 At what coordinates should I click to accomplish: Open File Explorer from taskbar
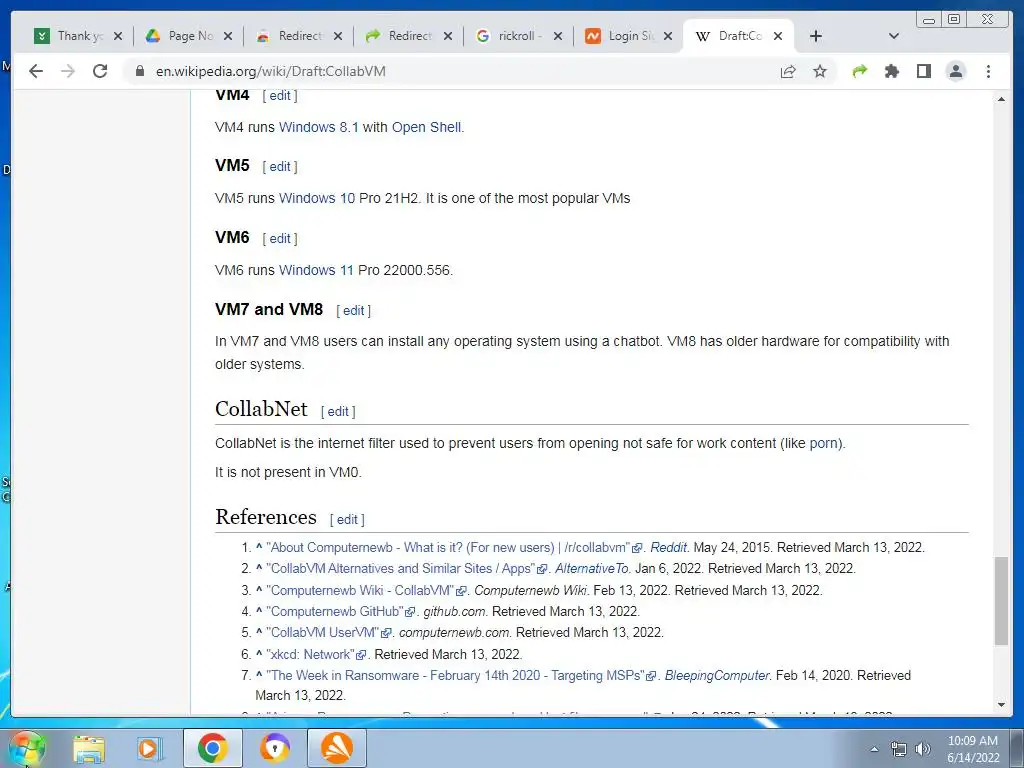89,748
